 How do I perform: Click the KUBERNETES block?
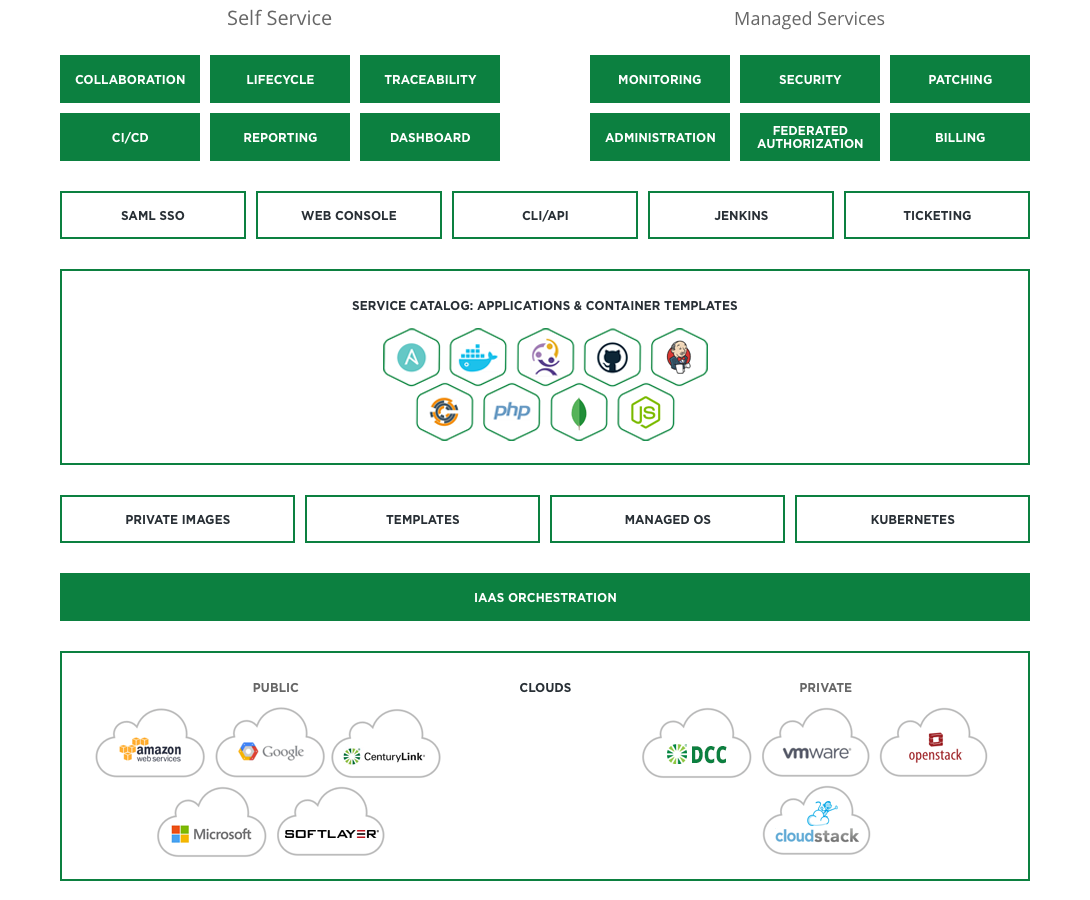[x=912, y=519]
